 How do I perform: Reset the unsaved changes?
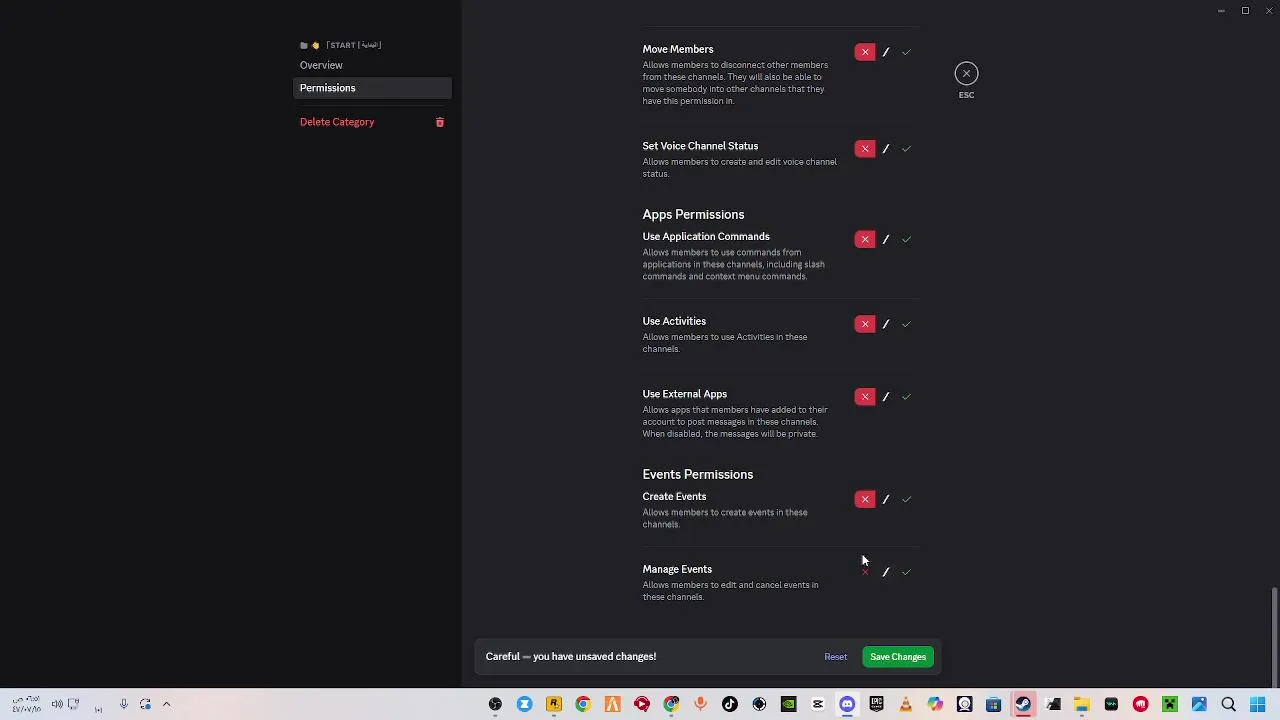point(835,657)
